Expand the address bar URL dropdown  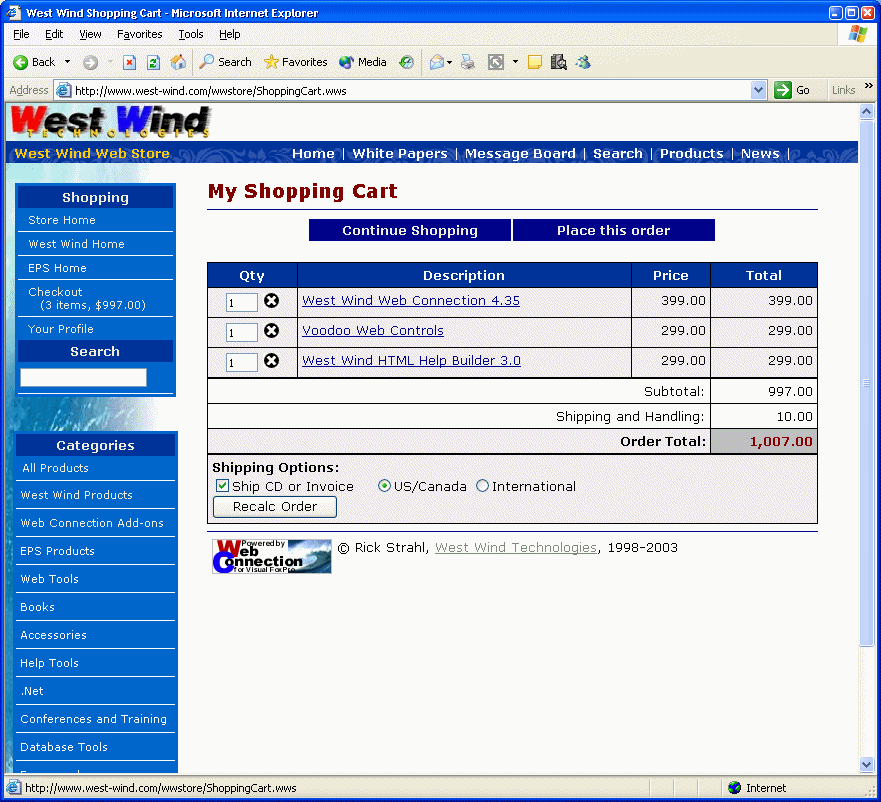(758, 90)
